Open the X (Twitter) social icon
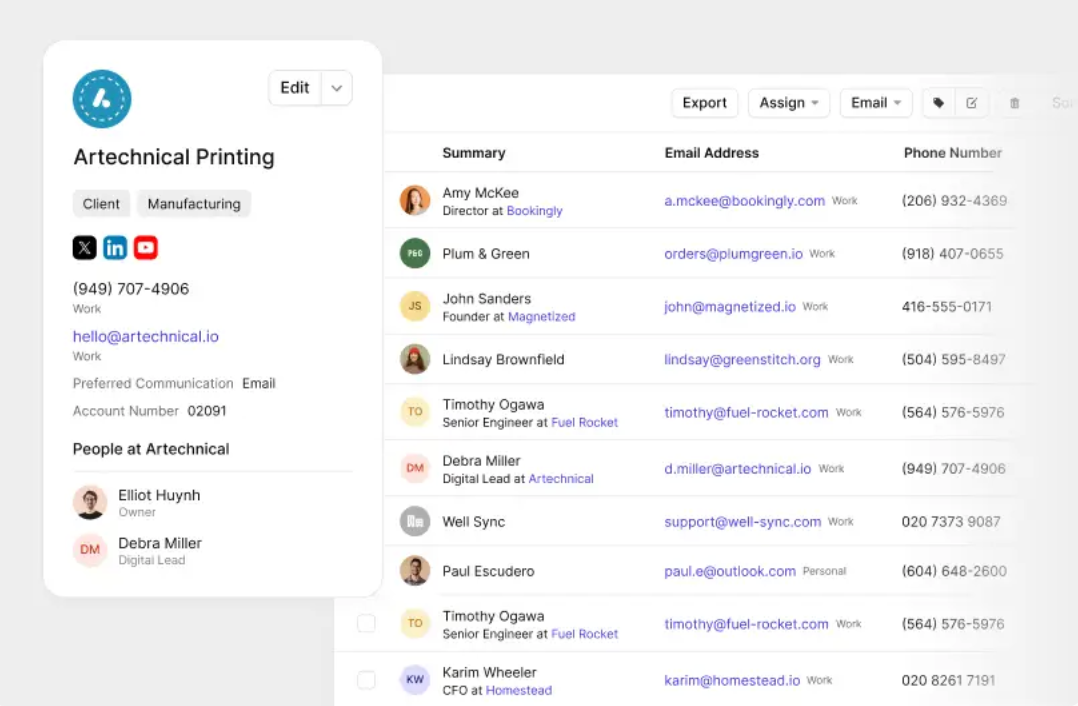The height and width of the screenshot is (706, 1078). [85, 247]
